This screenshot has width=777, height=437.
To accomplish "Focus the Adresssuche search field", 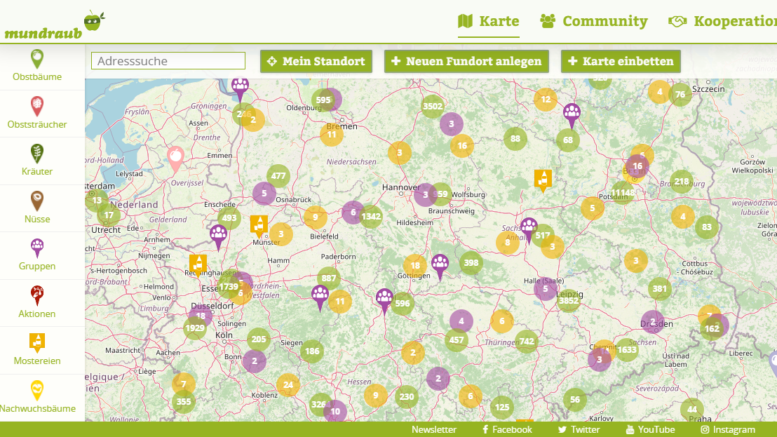I will (168, 61).
